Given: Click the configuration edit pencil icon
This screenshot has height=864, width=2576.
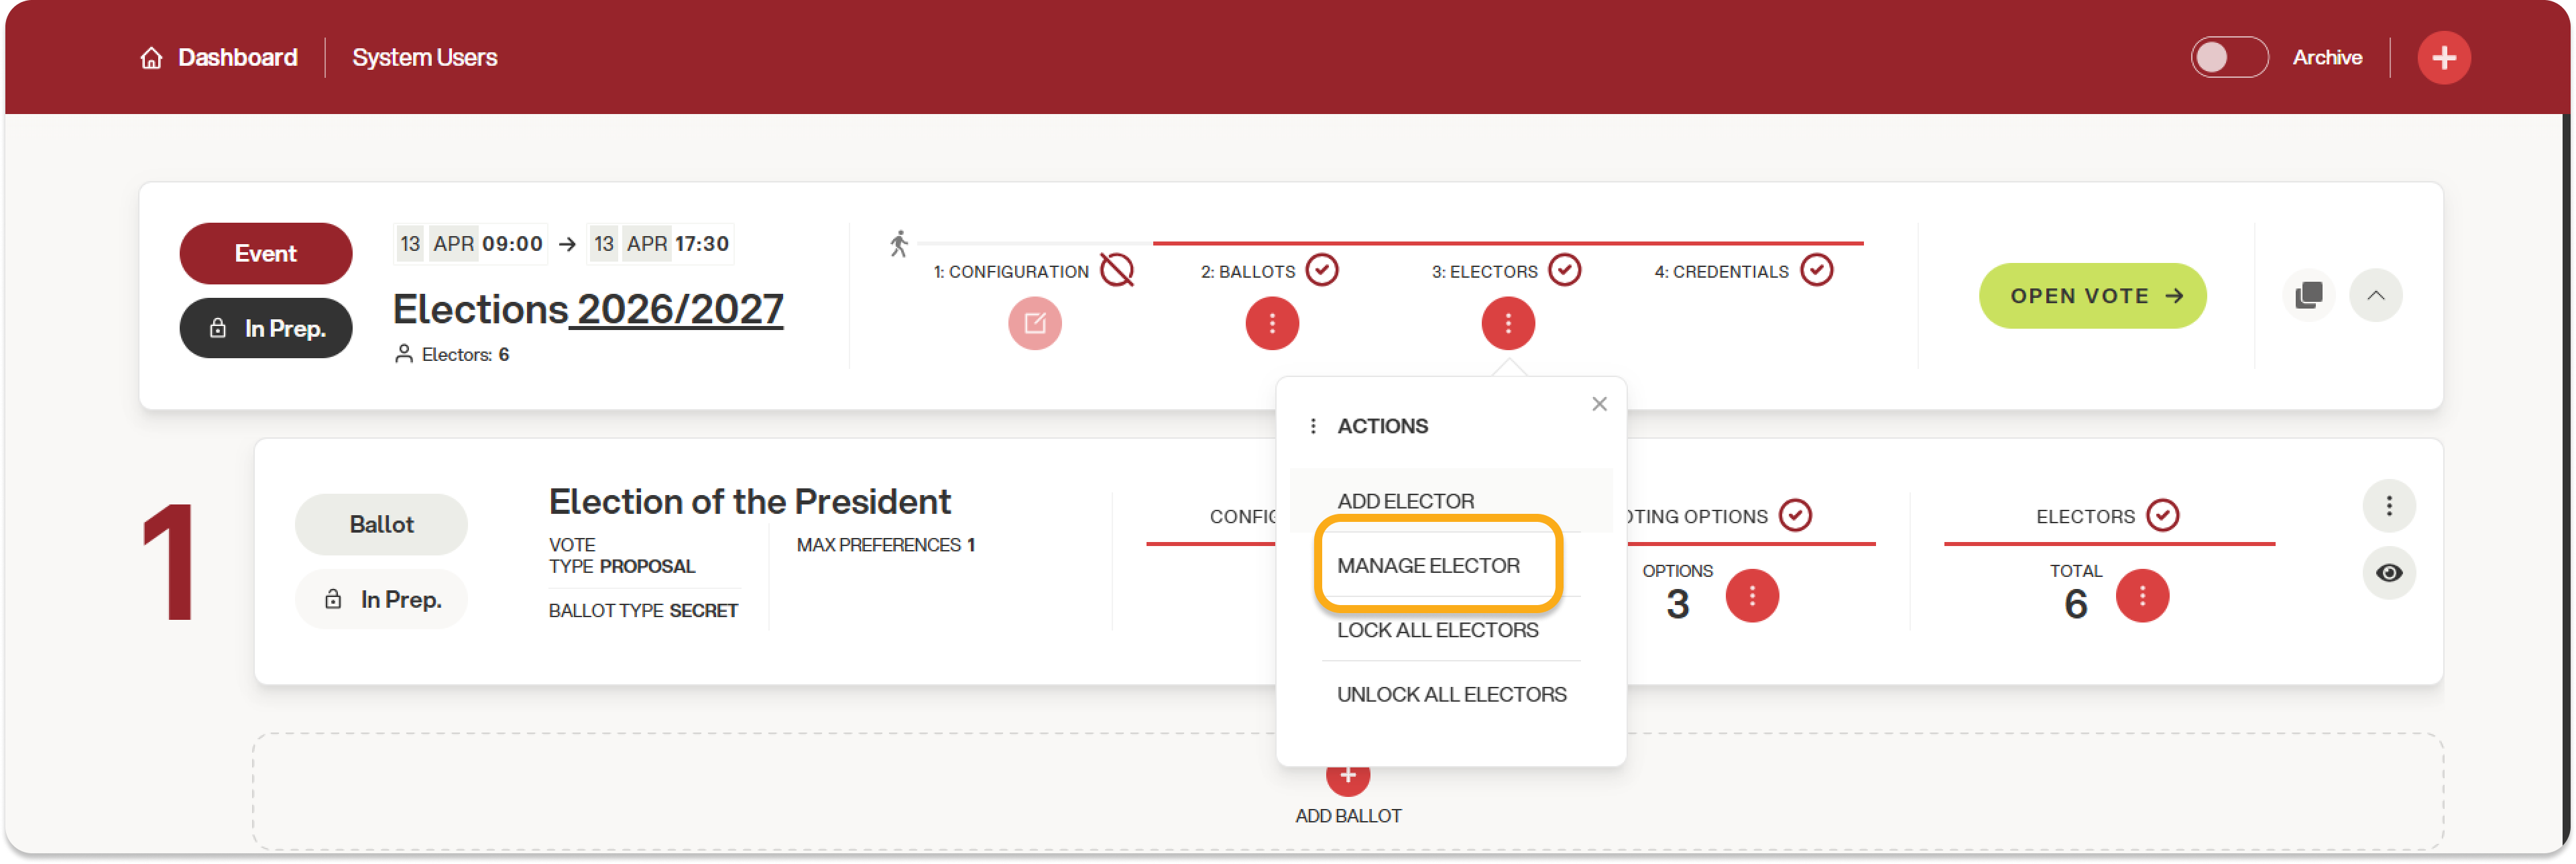Looking at the screenshot, I should tap(1034, 324).
